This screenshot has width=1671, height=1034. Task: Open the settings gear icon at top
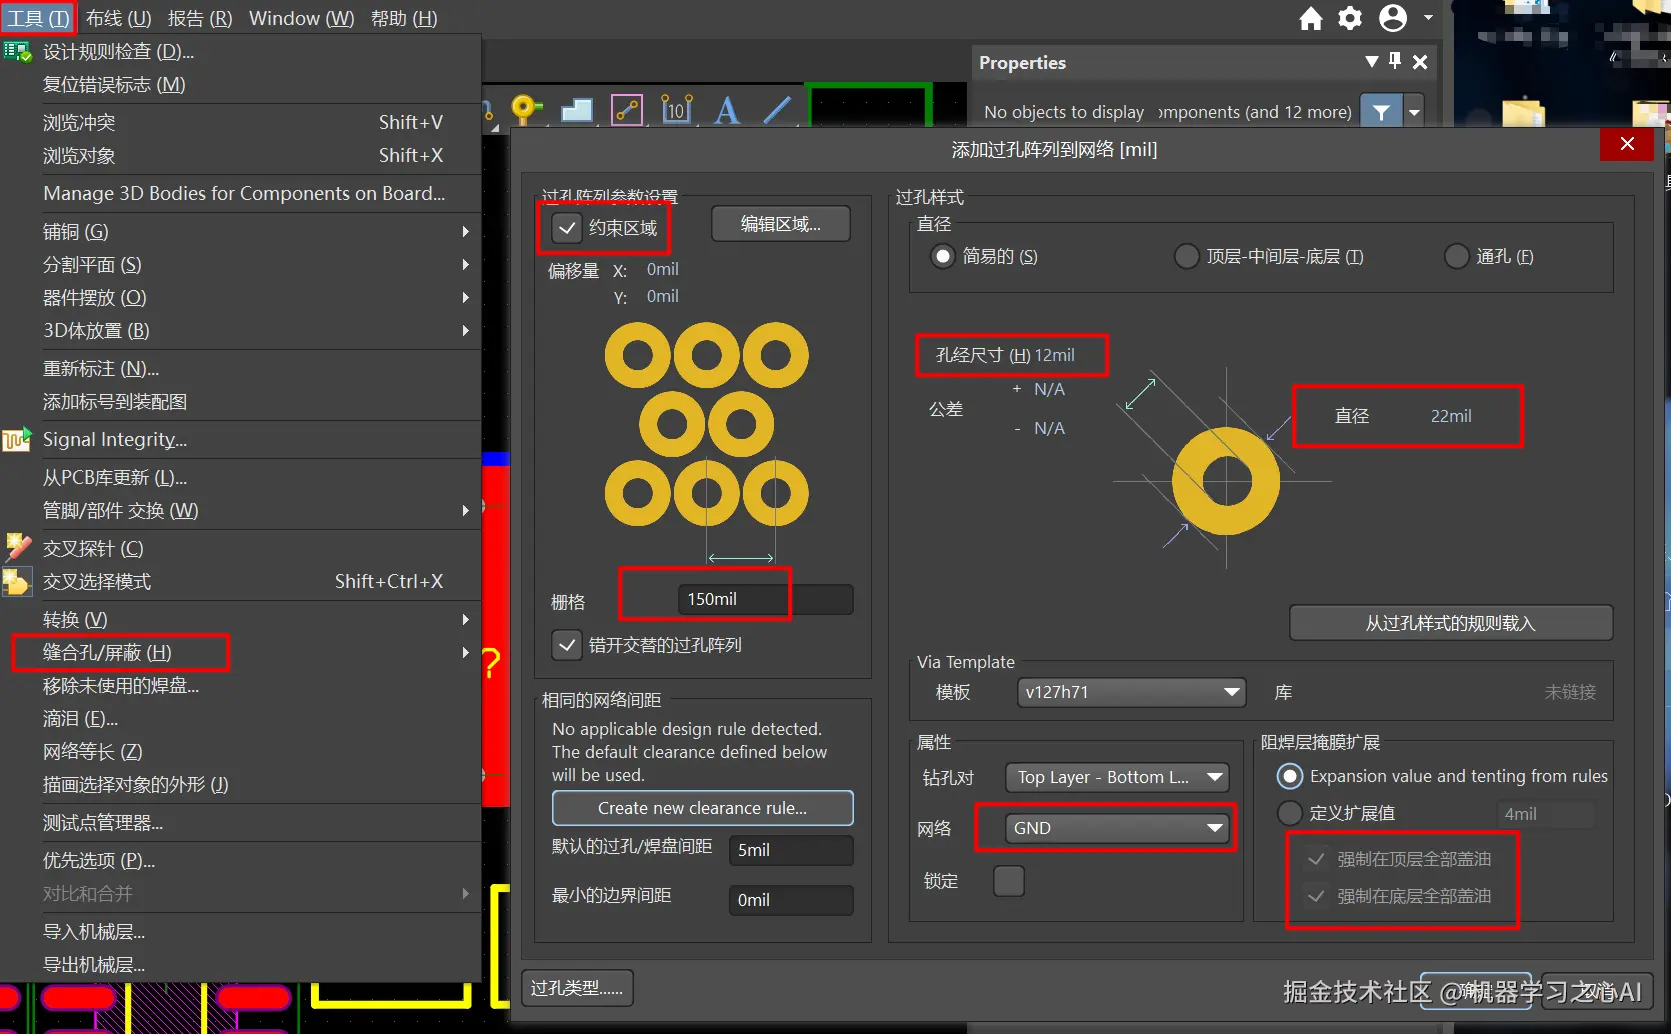(x=1350, y=18)
